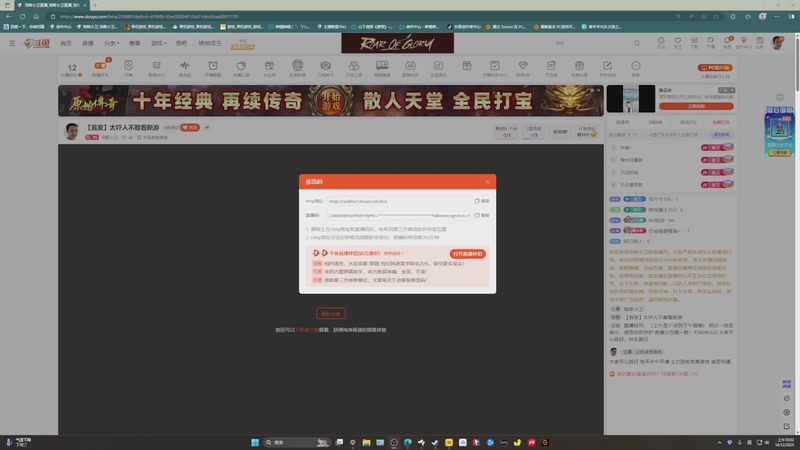Click the orange follow button beside stream title
Image resolution: width=800 pixels, height=450 pixels.
point(190,128)
